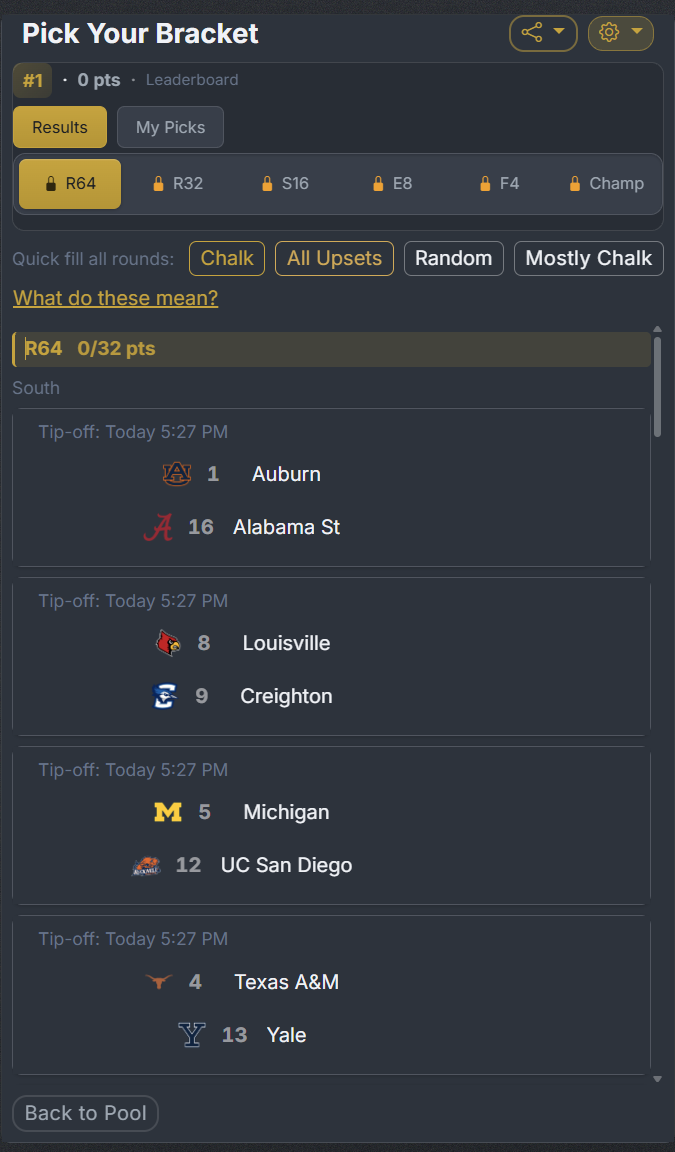This screenshot has height=1152, width=675.
Task: Expand the share options dropdown arrow
Action: click(x=556, y=33)
